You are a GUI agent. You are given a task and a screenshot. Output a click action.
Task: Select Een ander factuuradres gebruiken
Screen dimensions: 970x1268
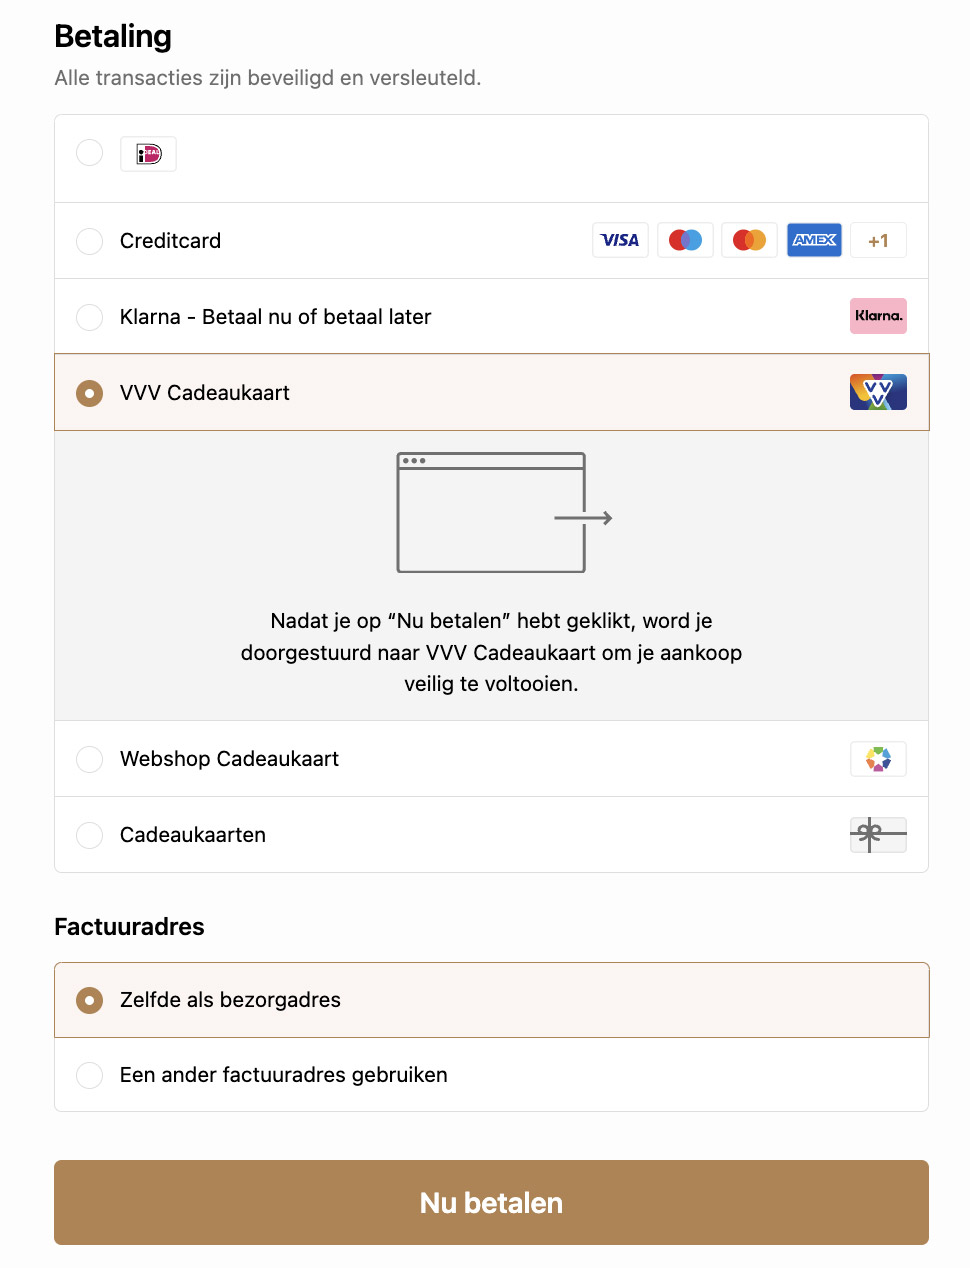(x=90, y=1075)
